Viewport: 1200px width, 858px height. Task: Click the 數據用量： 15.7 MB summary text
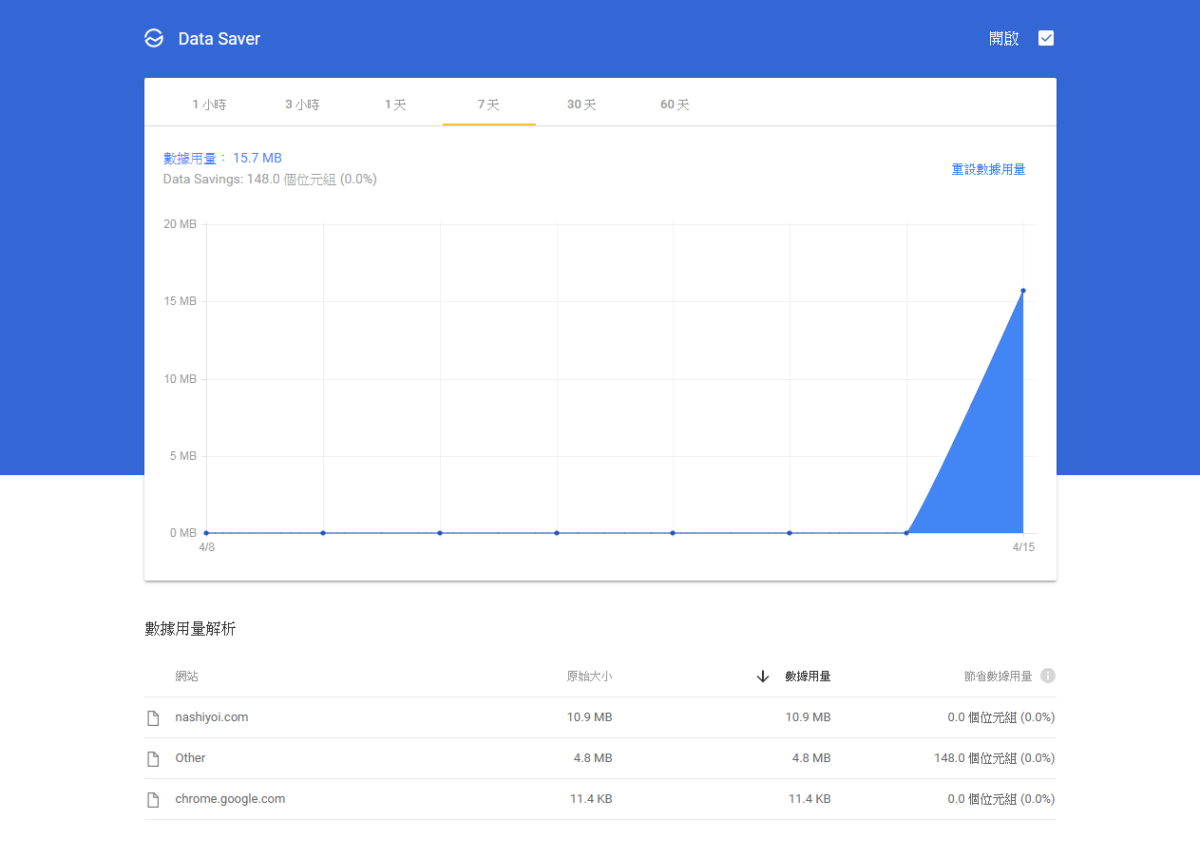tap(223, 158)
